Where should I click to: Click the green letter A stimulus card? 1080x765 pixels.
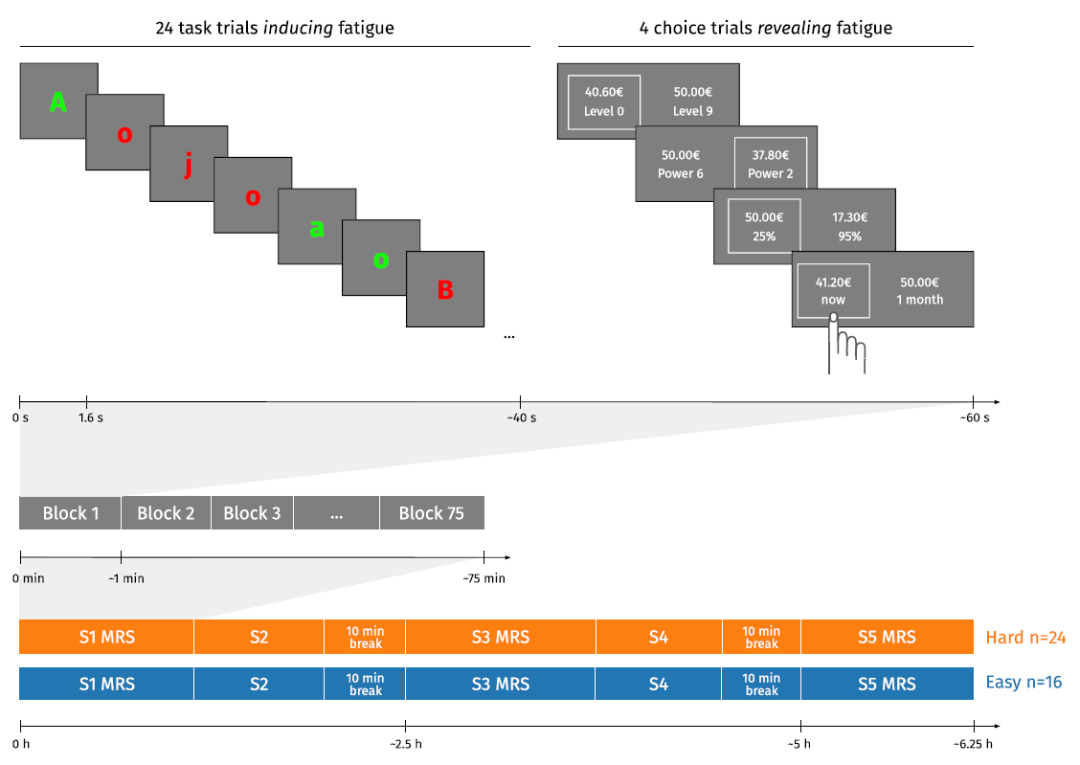(59, 101)
